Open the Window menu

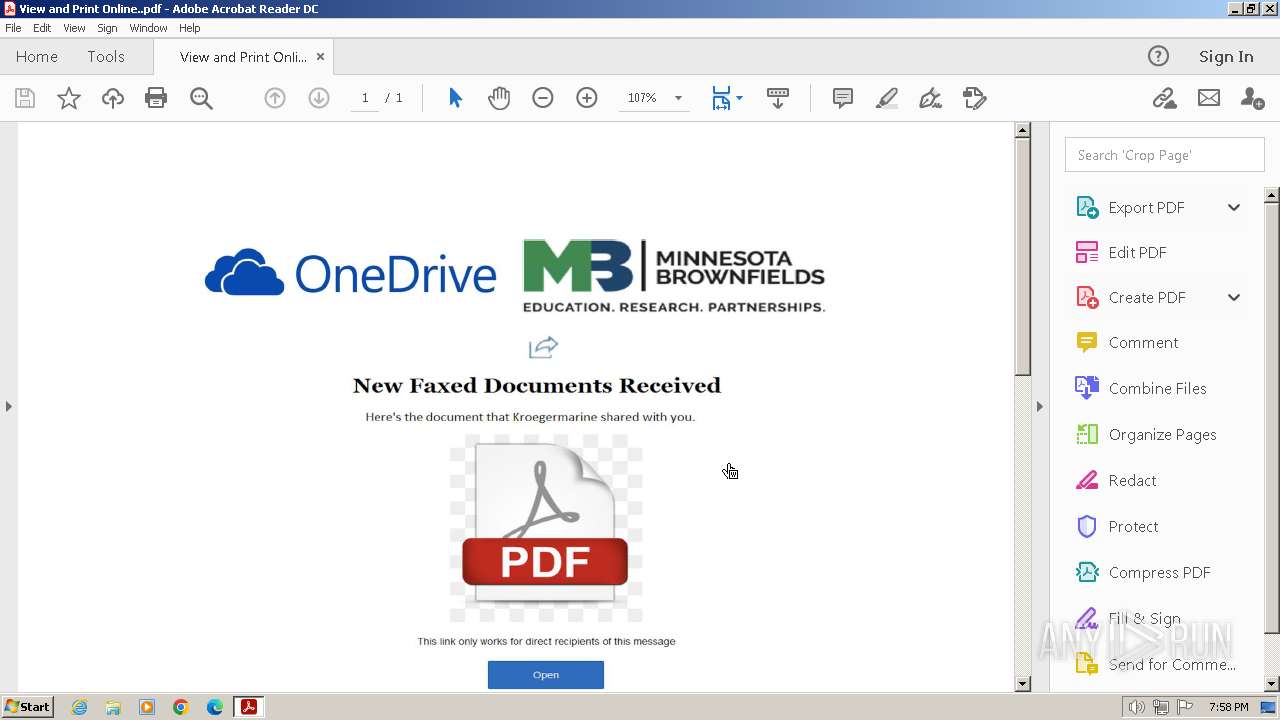pyautogui.click(x=148, y=28)
